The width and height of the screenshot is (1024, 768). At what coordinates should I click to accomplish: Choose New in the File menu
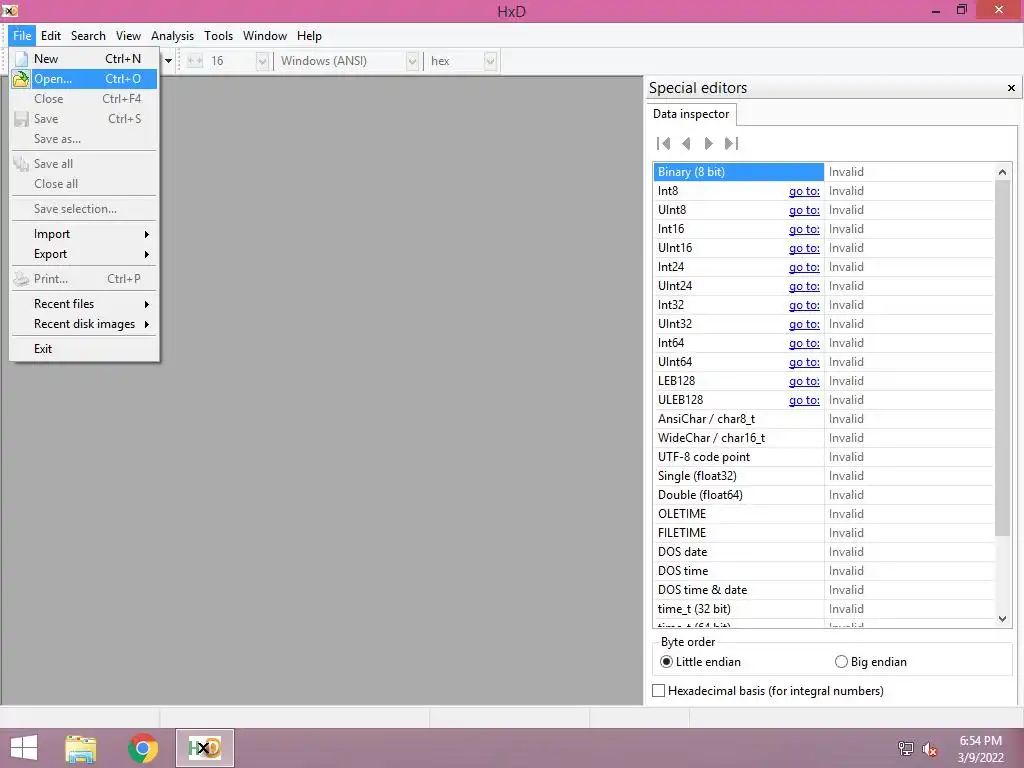[x=84, y=59]
